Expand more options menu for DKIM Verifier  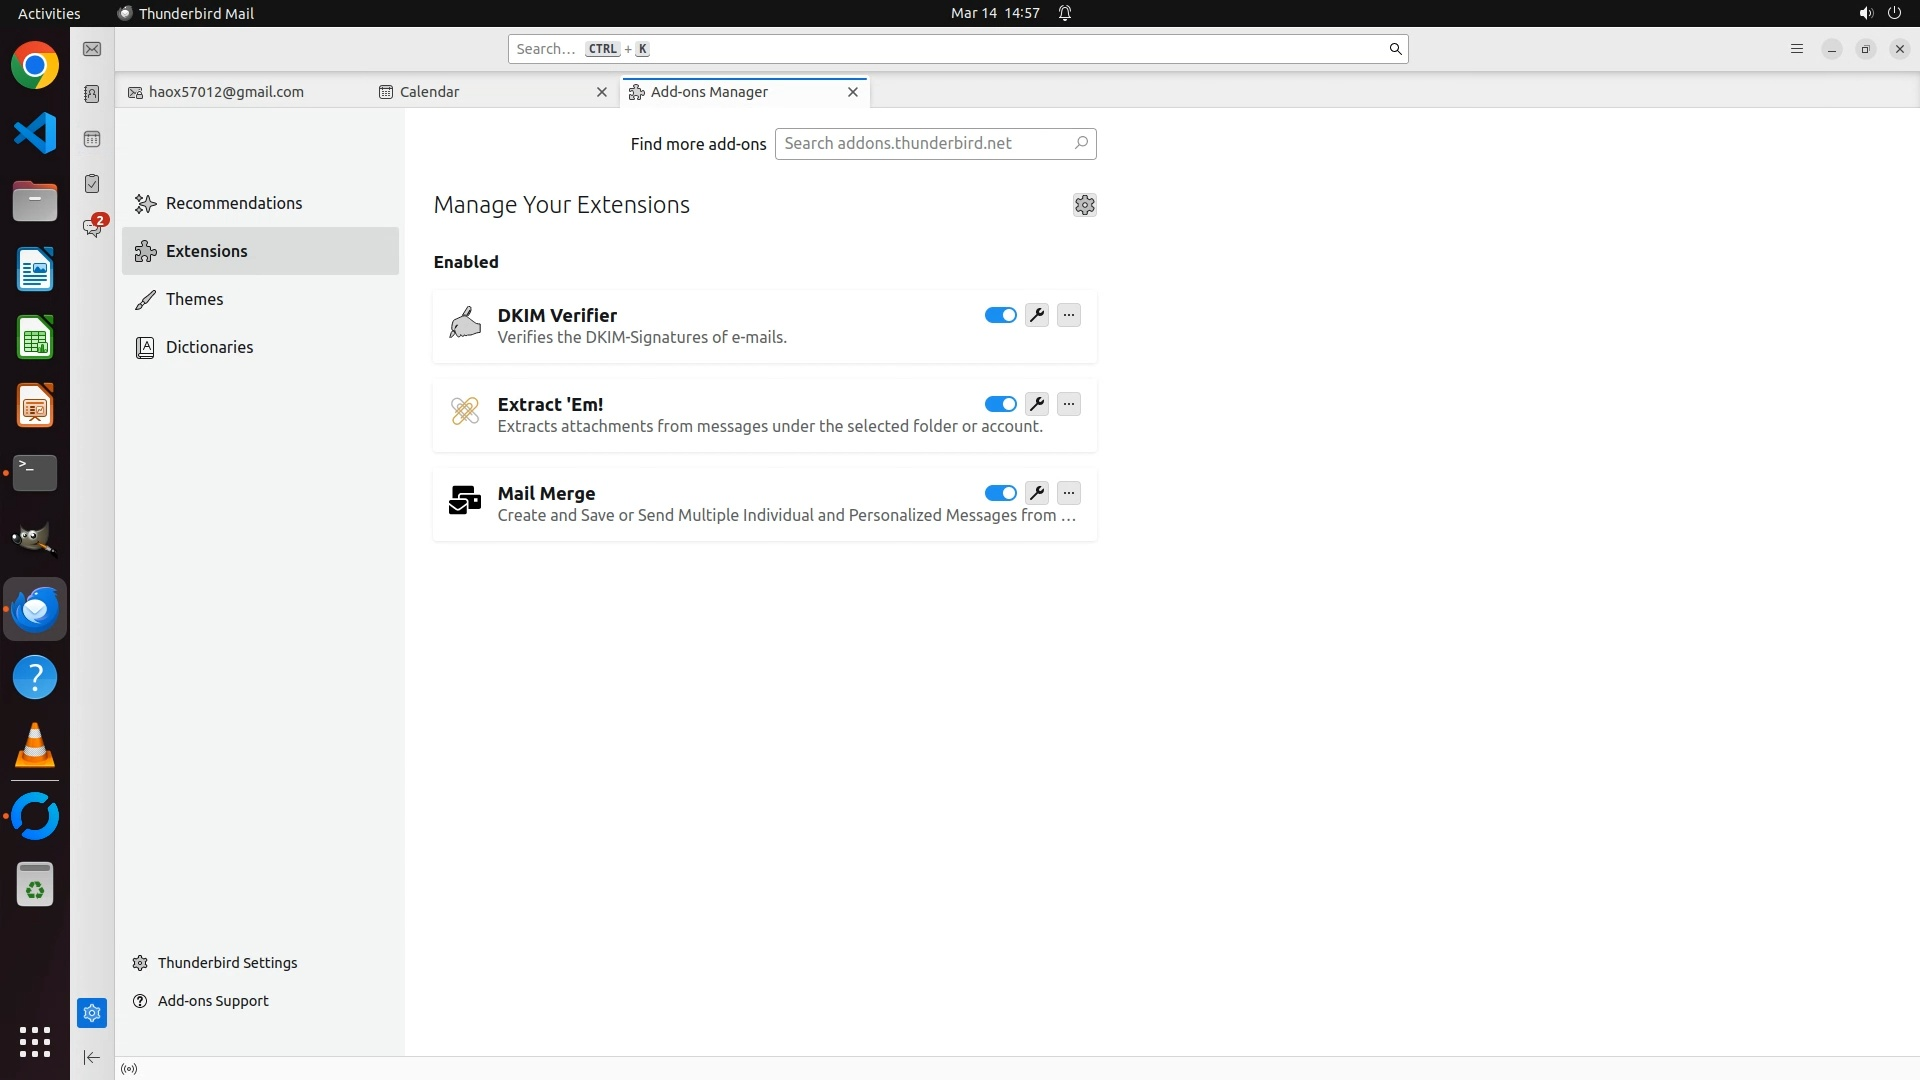[x=1069, y=315]
